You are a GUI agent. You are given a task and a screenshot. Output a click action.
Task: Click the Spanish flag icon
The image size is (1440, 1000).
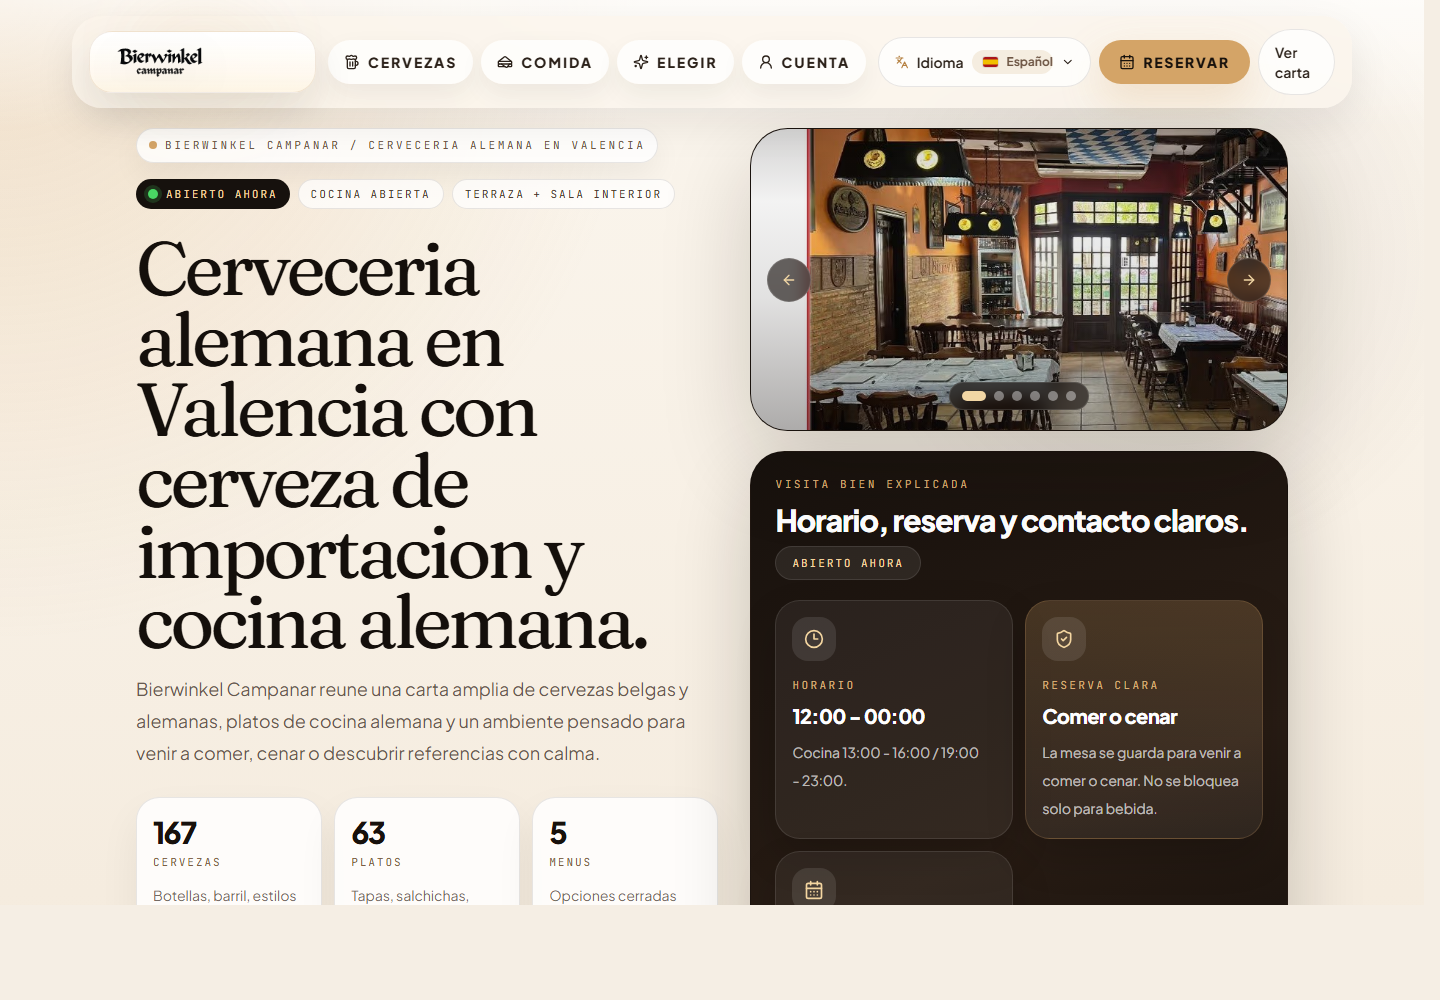coord(990,62)
